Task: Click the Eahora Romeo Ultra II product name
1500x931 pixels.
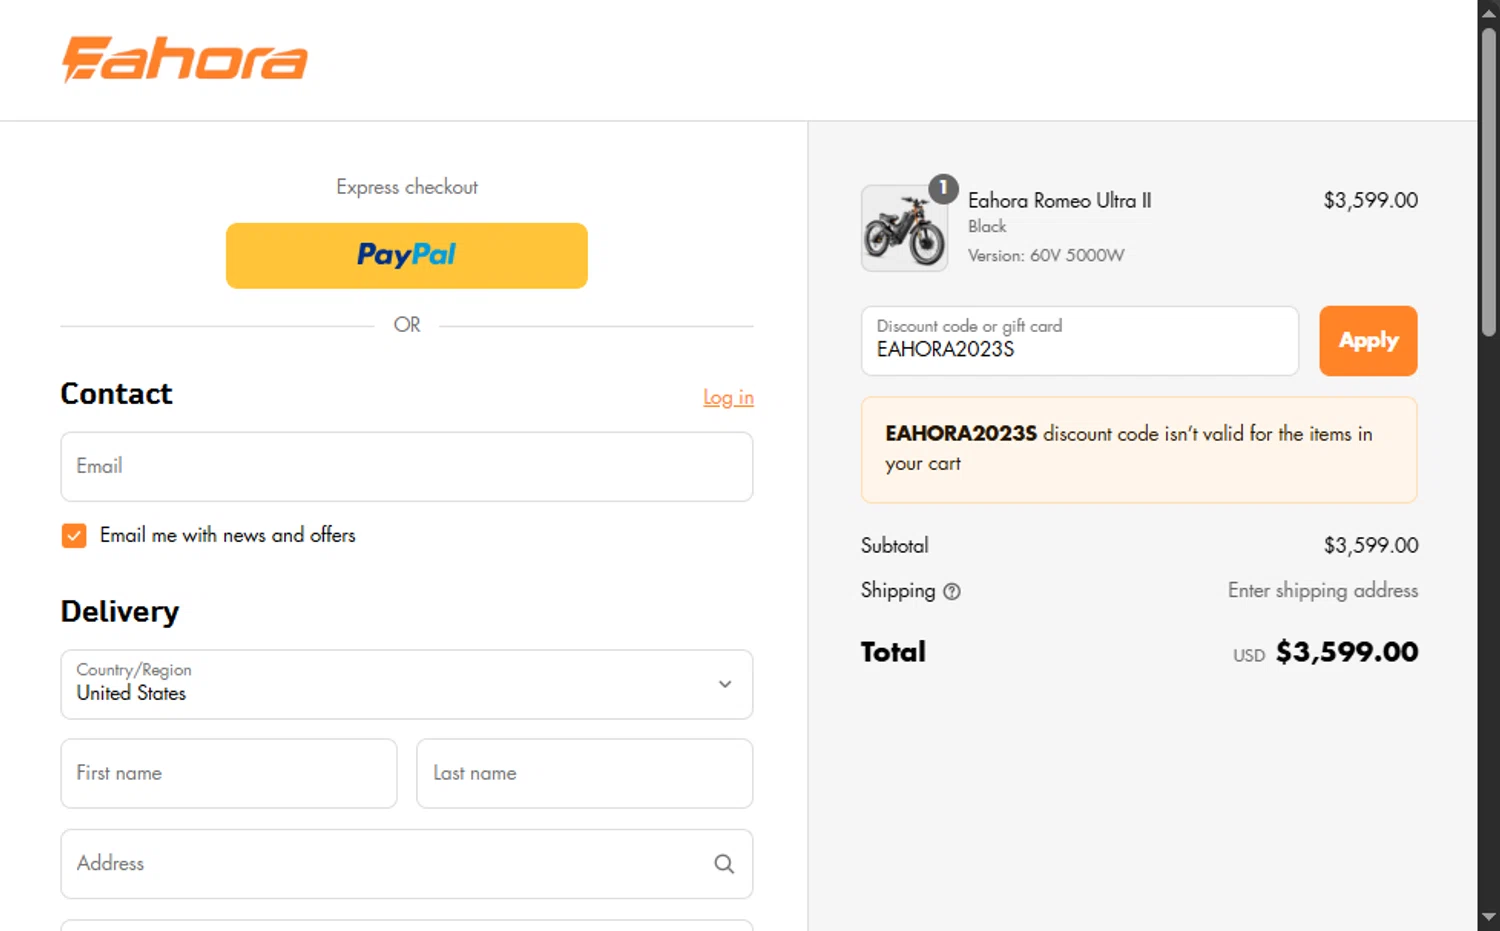Action: click(1059, 200)
